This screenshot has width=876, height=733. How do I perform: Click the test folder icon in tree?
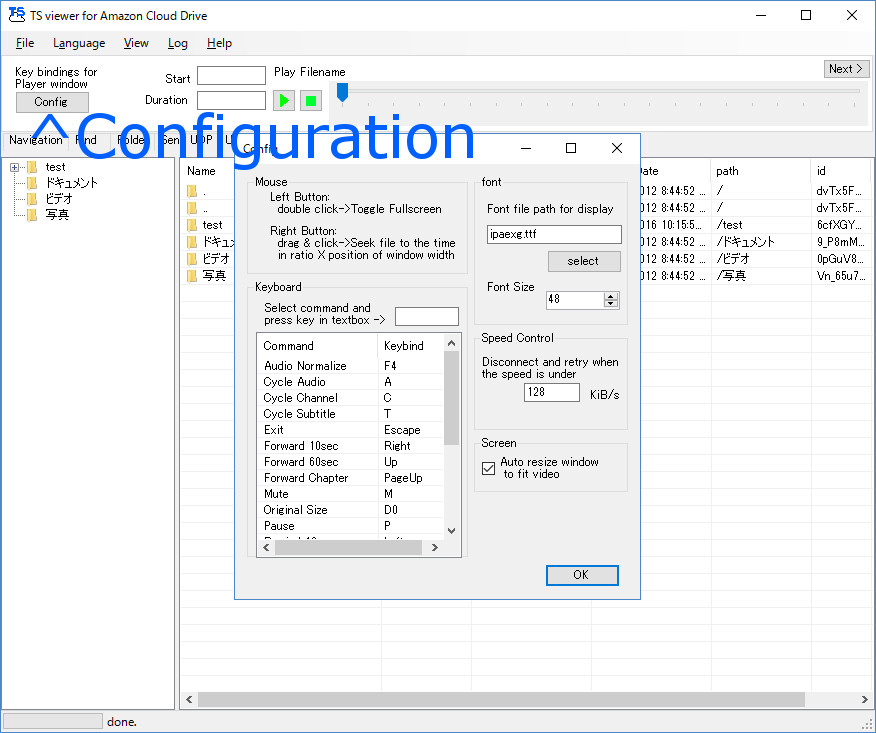pyautogui.click(x=32, y=167)
